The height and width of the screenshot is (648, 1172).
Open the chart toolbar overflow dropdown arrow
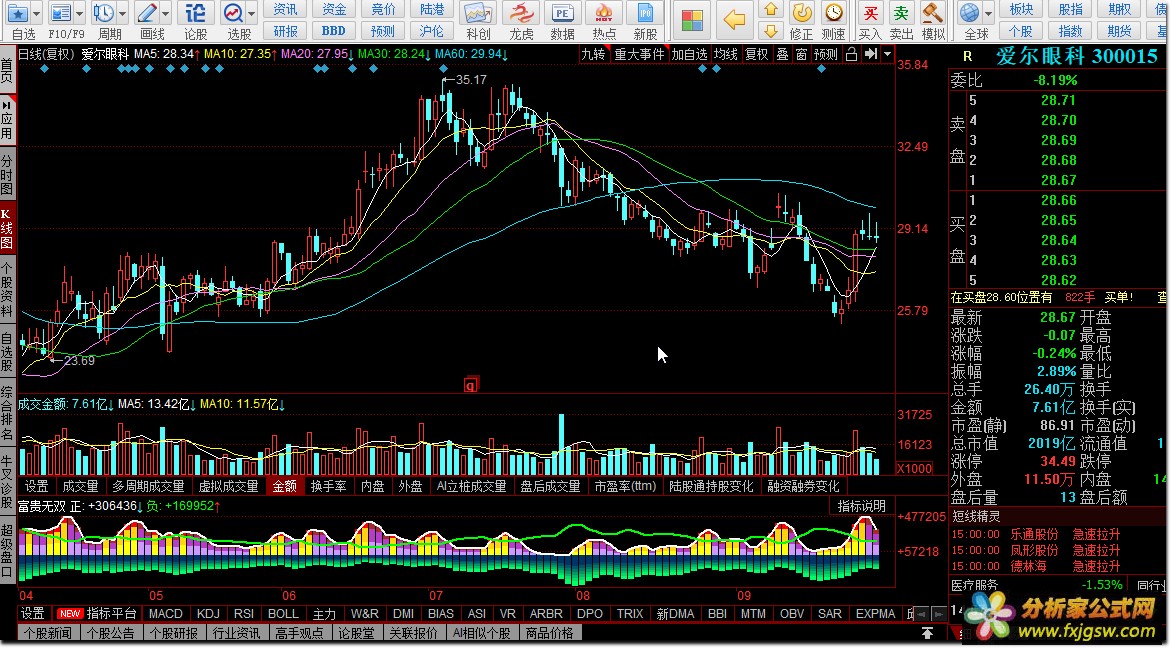(887, 54)
